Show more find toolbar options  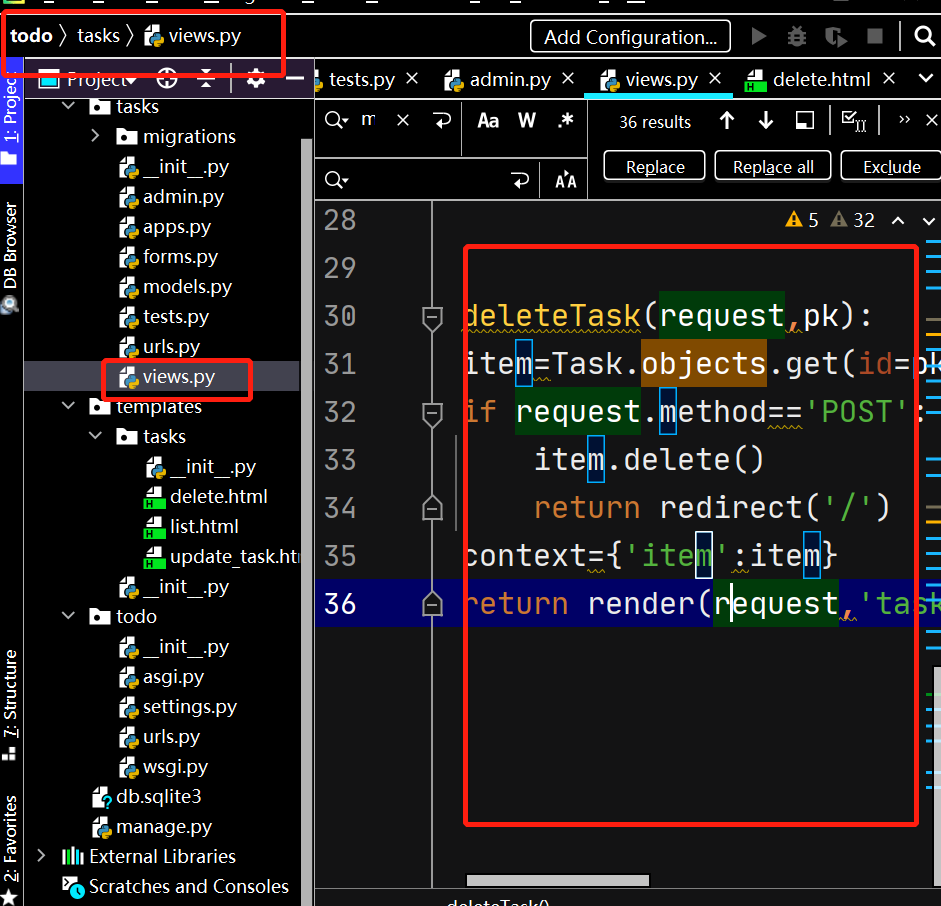click(x=904, y=120)
